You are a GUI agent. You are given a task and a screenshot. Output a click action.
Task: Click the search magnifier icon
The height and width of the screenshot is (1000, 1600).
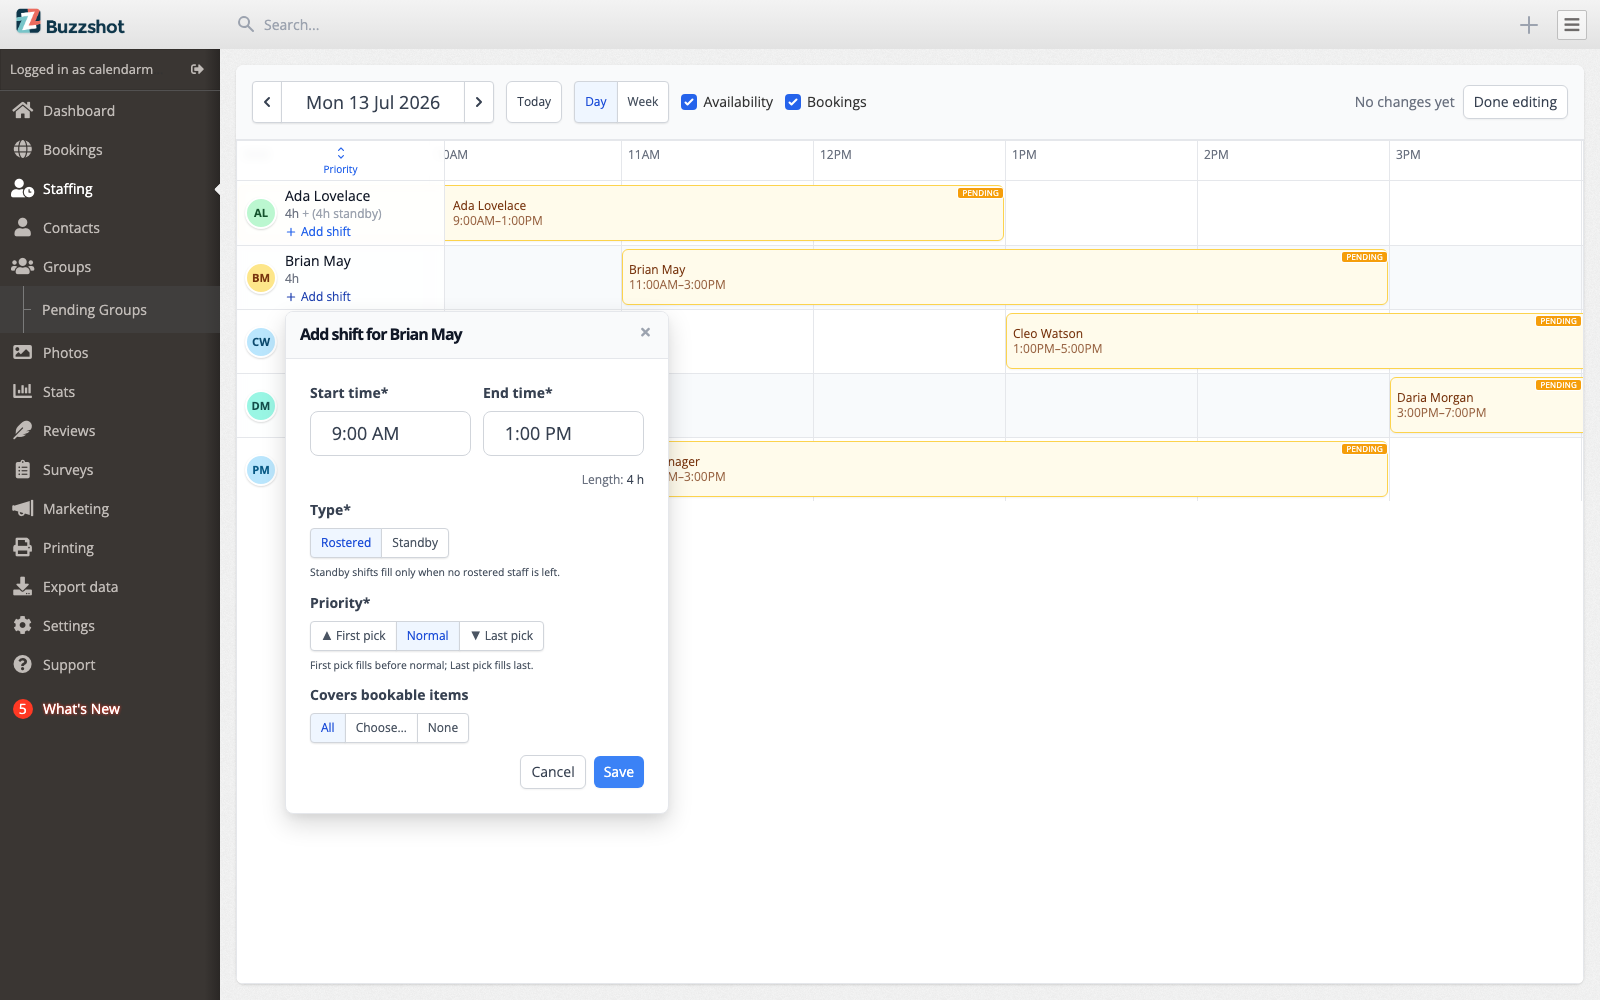point(245,24)
